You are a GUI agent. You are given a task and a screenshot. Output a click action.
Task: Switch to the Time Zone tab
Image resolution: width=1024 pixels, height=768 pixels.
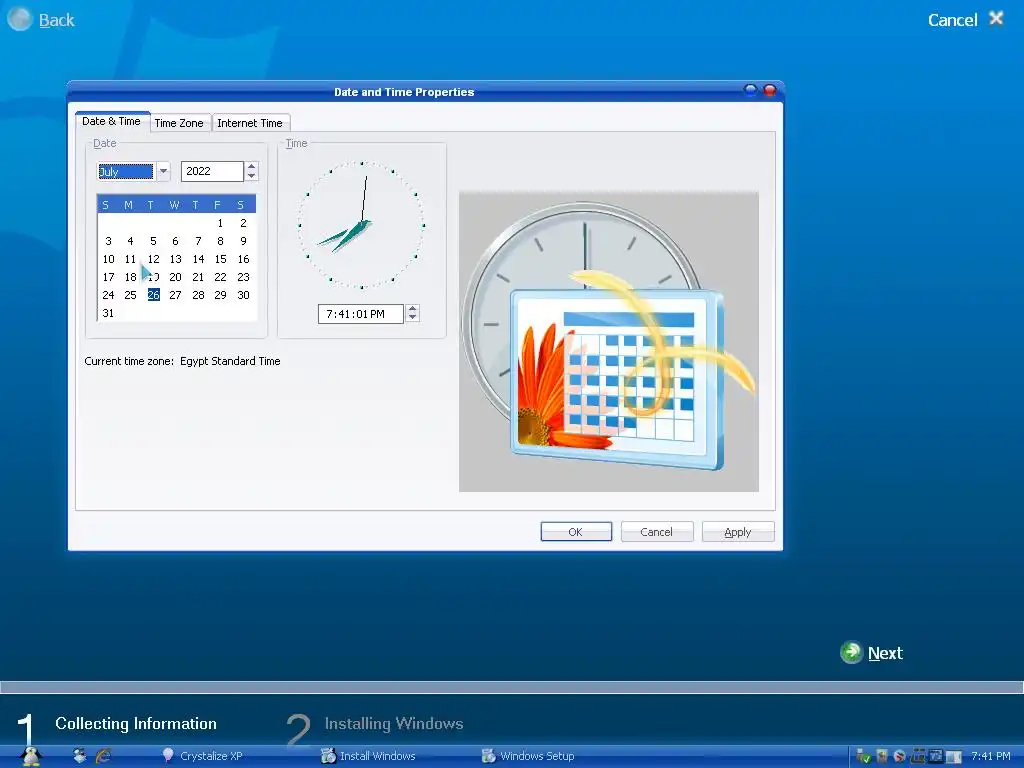pos(179,123)
